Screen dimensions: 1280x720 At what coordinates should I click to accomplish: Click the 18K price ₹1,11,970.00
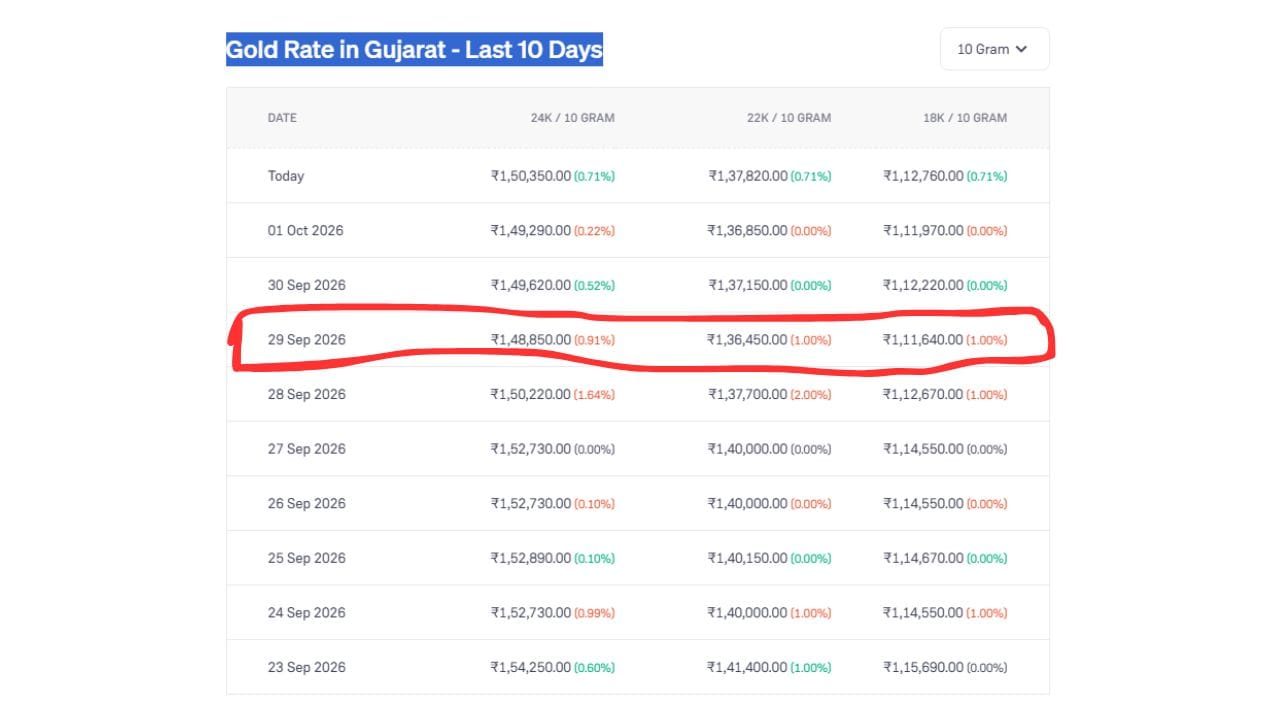point(923,231)
